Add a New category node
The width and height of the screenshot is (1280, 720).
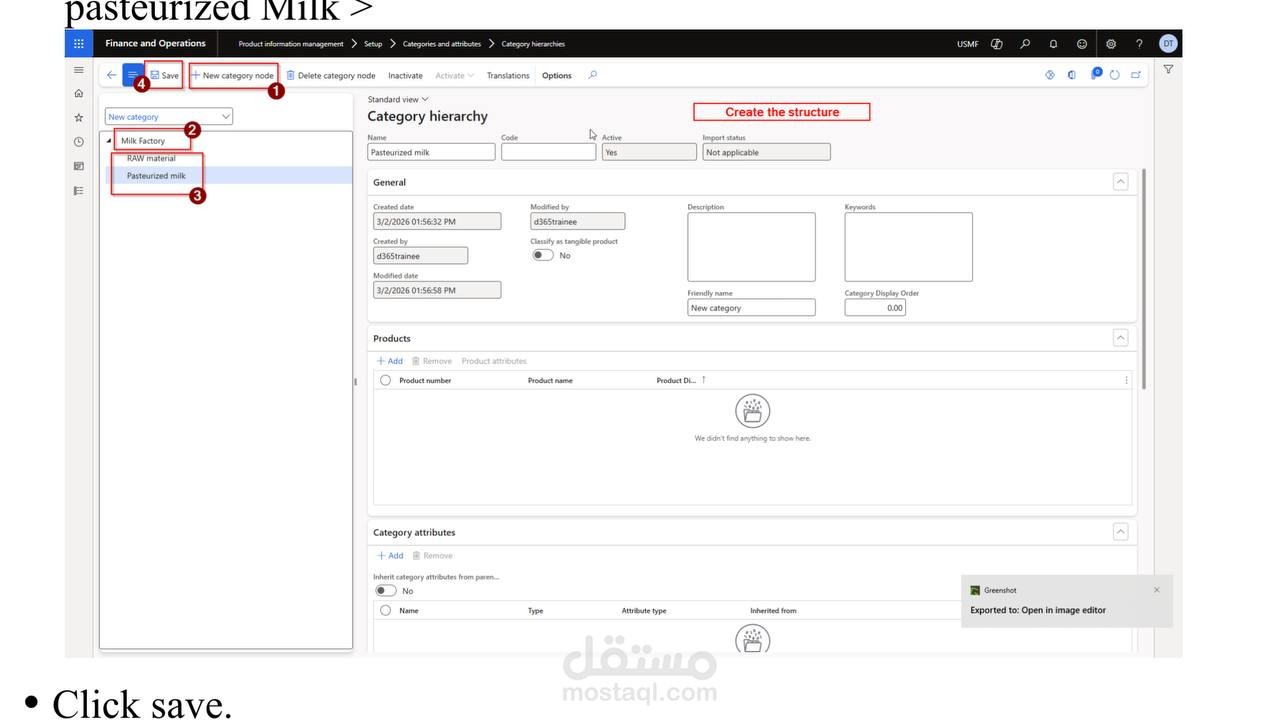[233, 75]
